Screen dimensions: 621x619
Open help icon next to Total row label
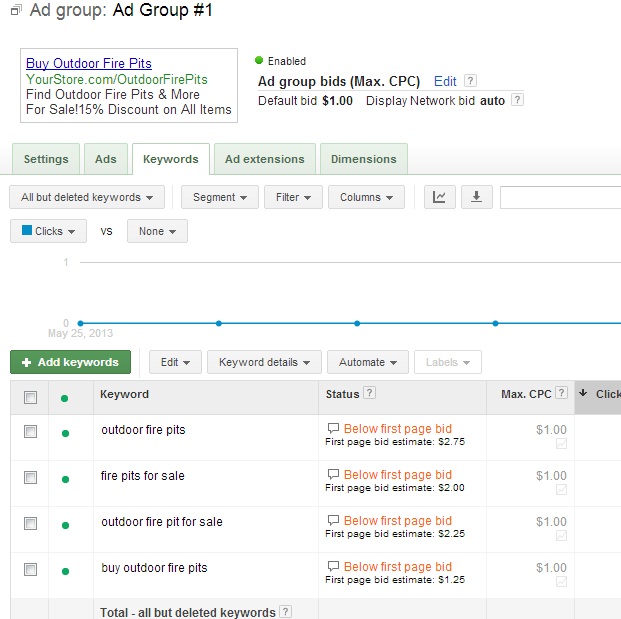tap(285, 611)
